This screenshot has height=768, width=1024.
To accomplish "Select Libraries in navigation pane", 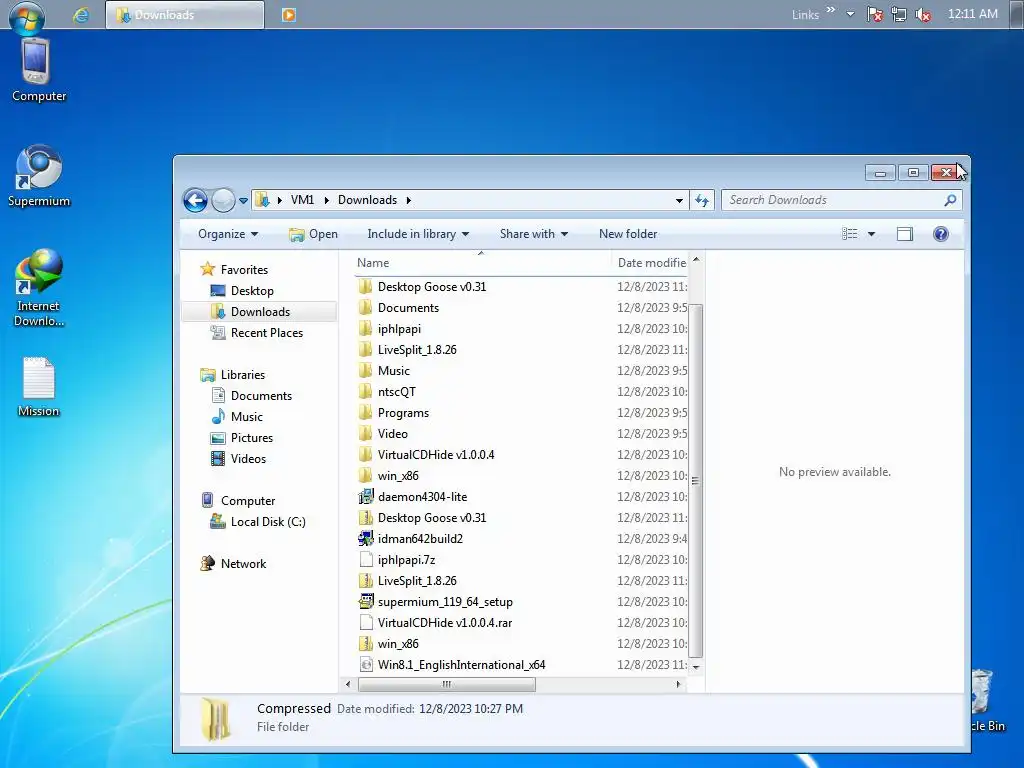I will tap(242, 374).
